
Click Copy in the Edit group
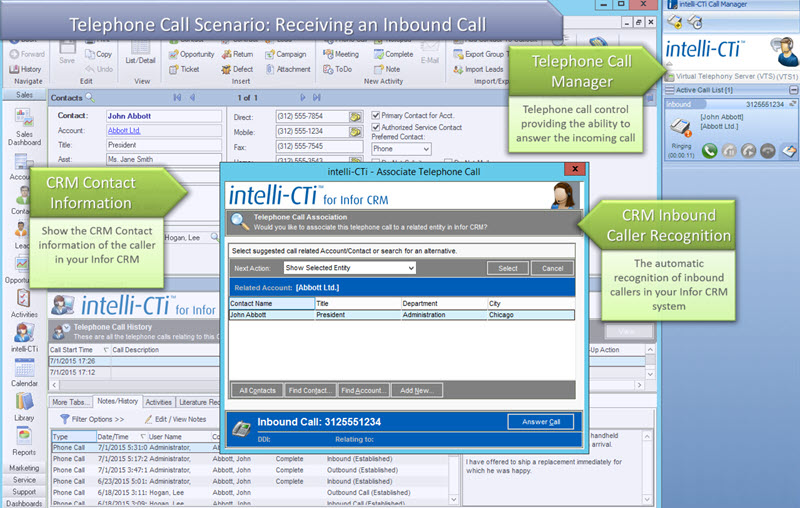(98, 54)
